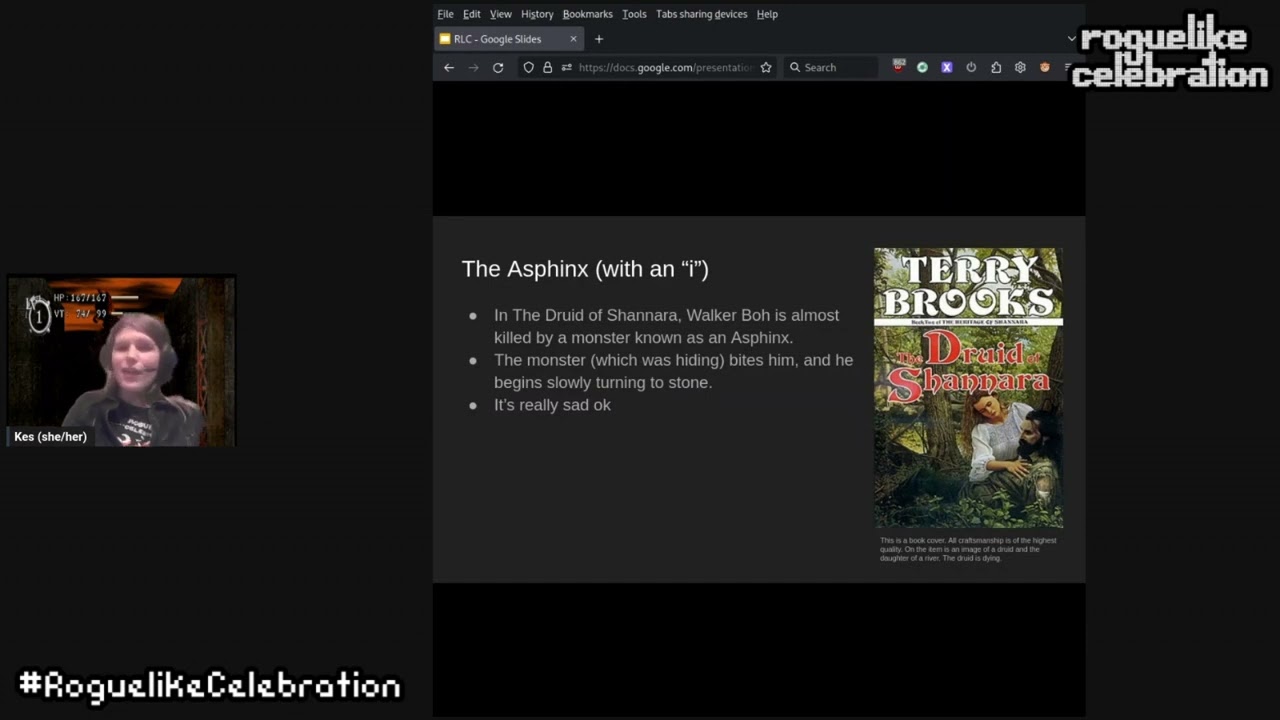Image resolution: width=1280 pixels, height=720 pixels.
Task: Reload the current page
Action: 498,67
